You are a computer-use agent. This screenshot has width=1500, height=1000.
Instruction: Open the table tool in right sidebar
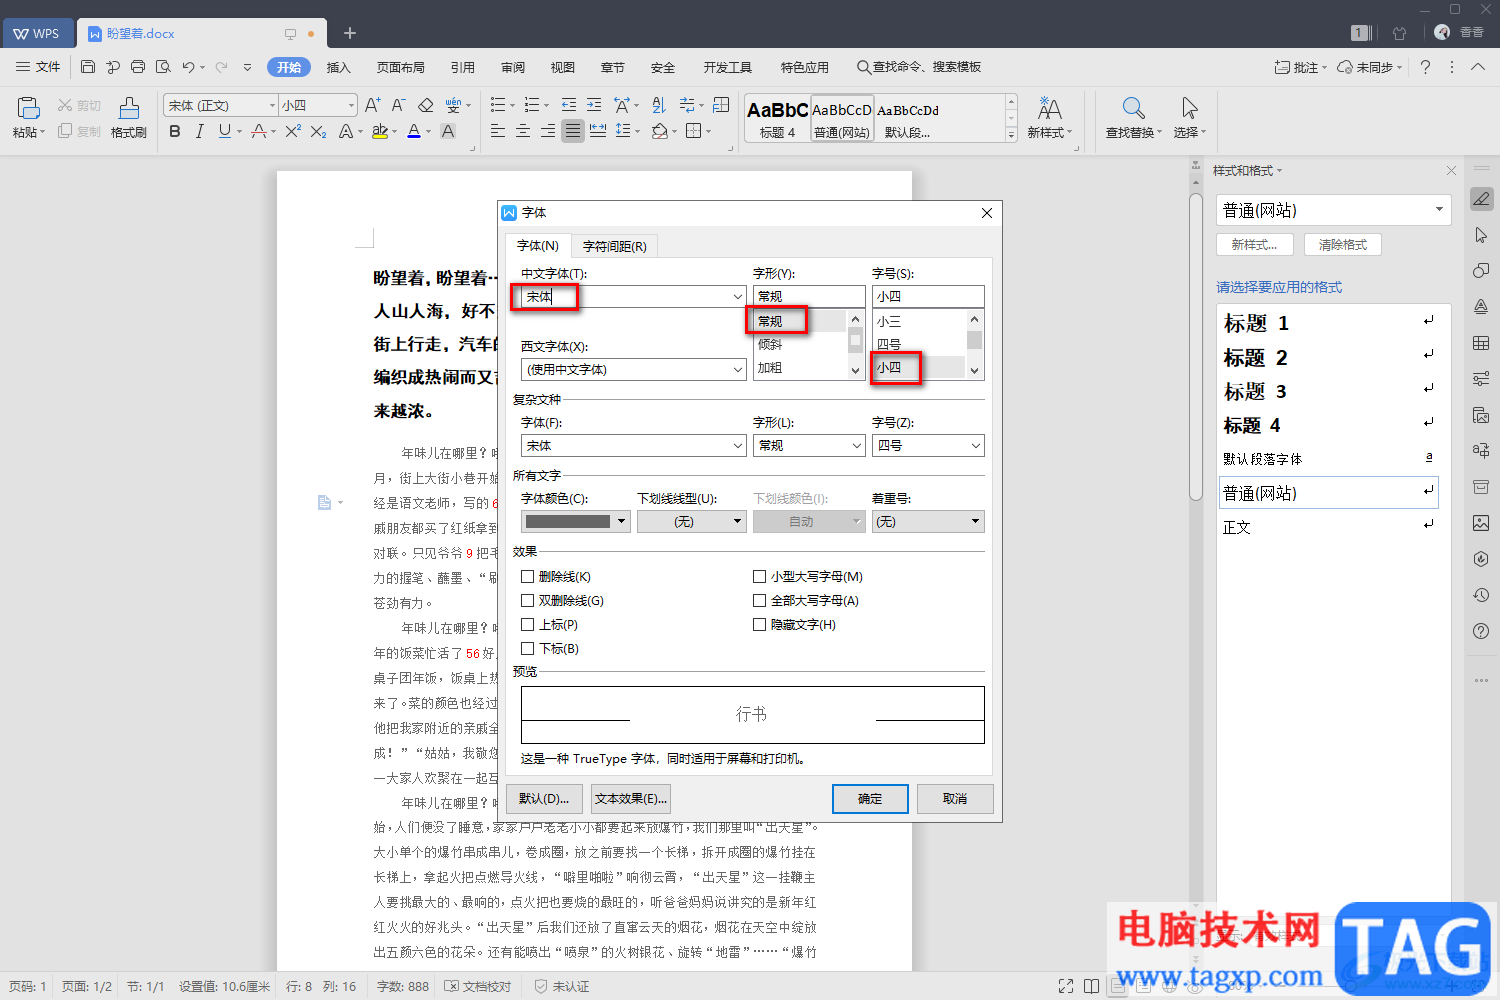[x=1481, y=343]
